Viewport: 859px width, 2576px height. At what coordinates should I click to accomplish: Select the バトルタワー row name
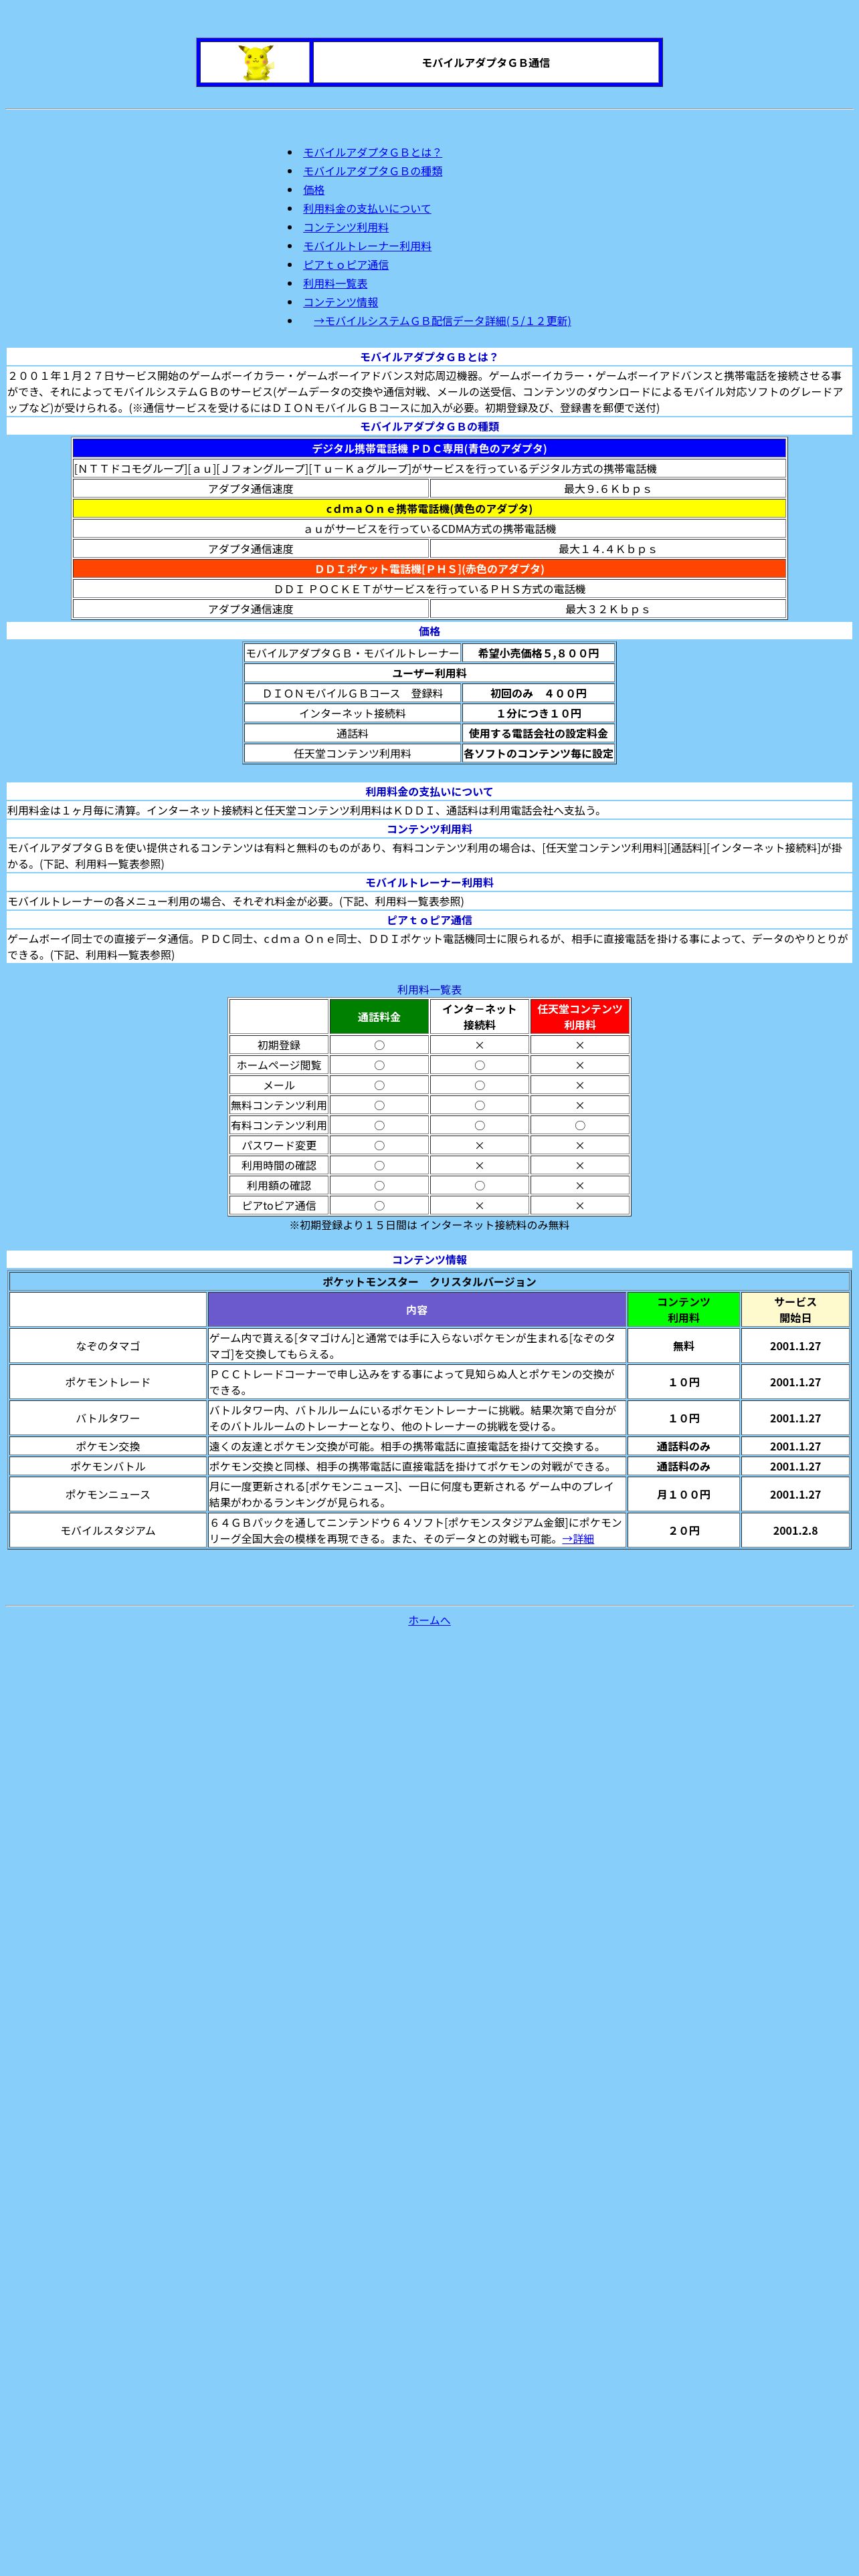point(108,1418)
